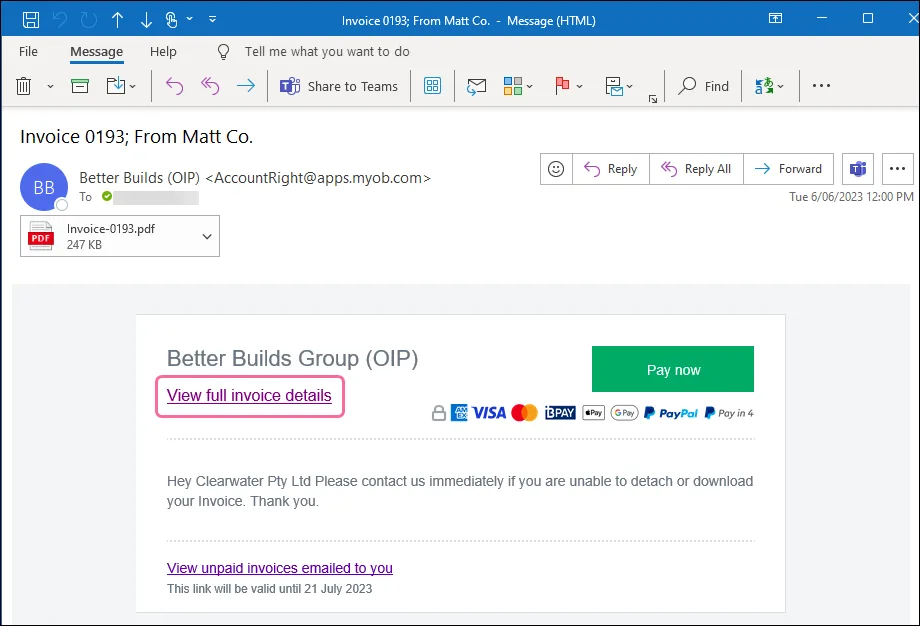The image size is (920, 626).
Task: Open the Move to folder dropdown arrow
Action: (x=131, y=86)
